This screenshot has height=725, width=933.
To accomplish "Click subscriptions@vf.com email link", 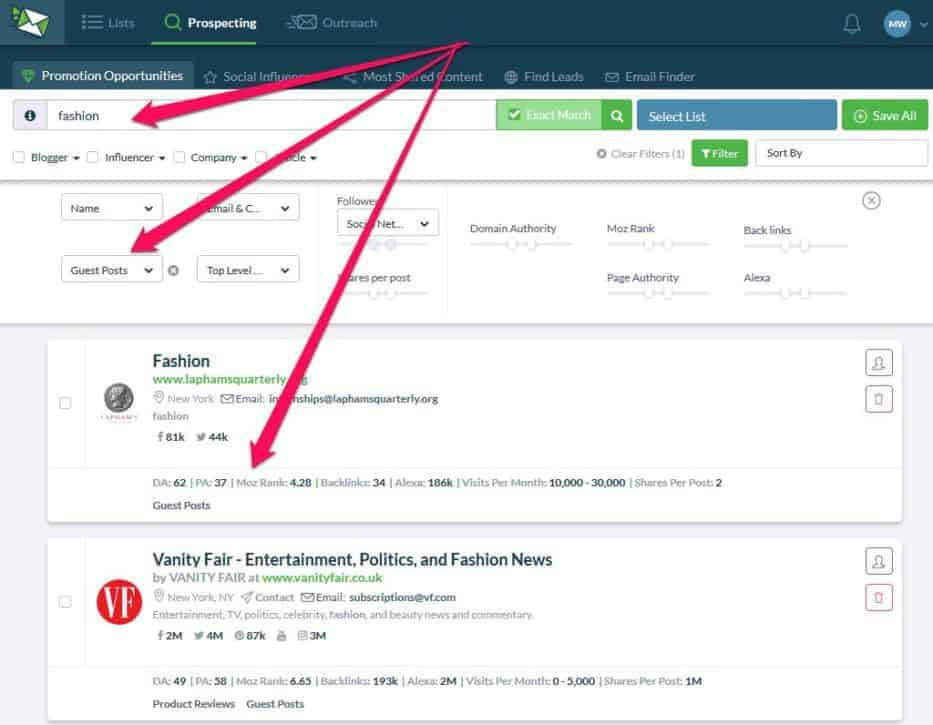I will (x=402, y=597).
